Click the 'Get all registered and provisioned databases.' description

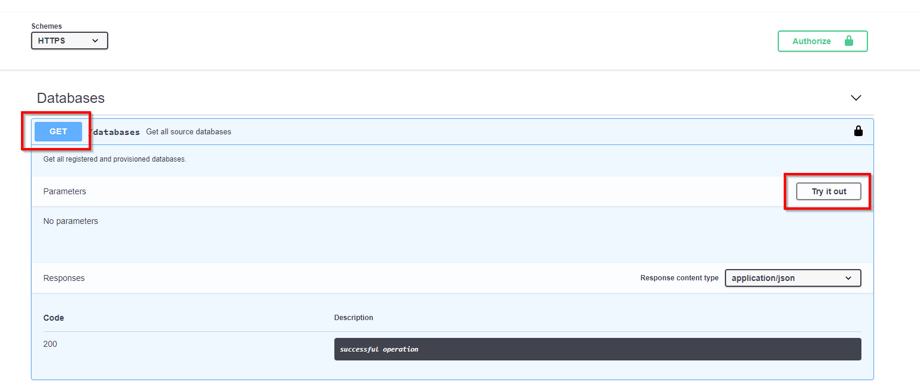(114, 159)
